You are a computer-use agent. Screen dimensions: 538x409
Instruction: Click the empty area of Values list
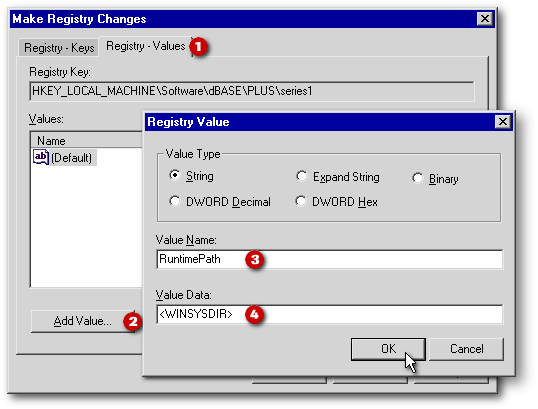tap(86, 226)
